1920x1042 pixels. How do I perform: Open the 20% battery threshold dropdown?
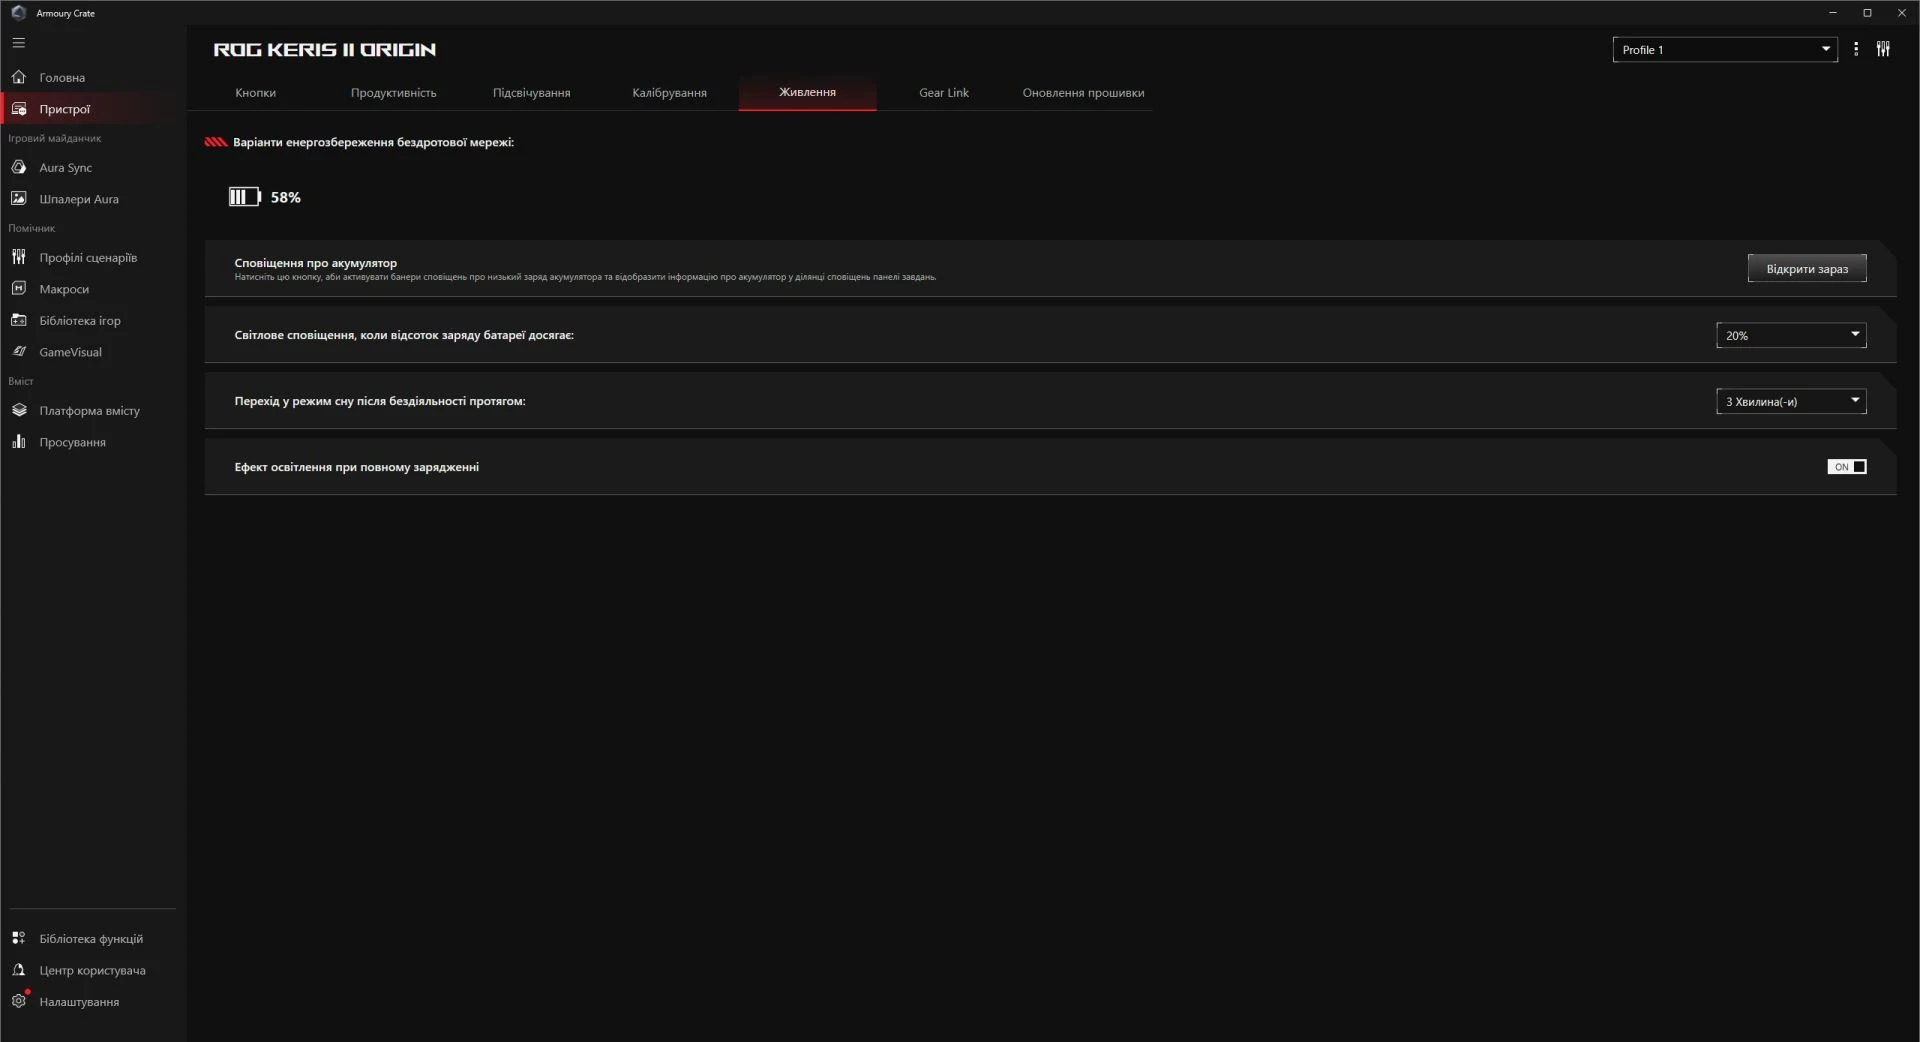click(x=1791, y=335)
